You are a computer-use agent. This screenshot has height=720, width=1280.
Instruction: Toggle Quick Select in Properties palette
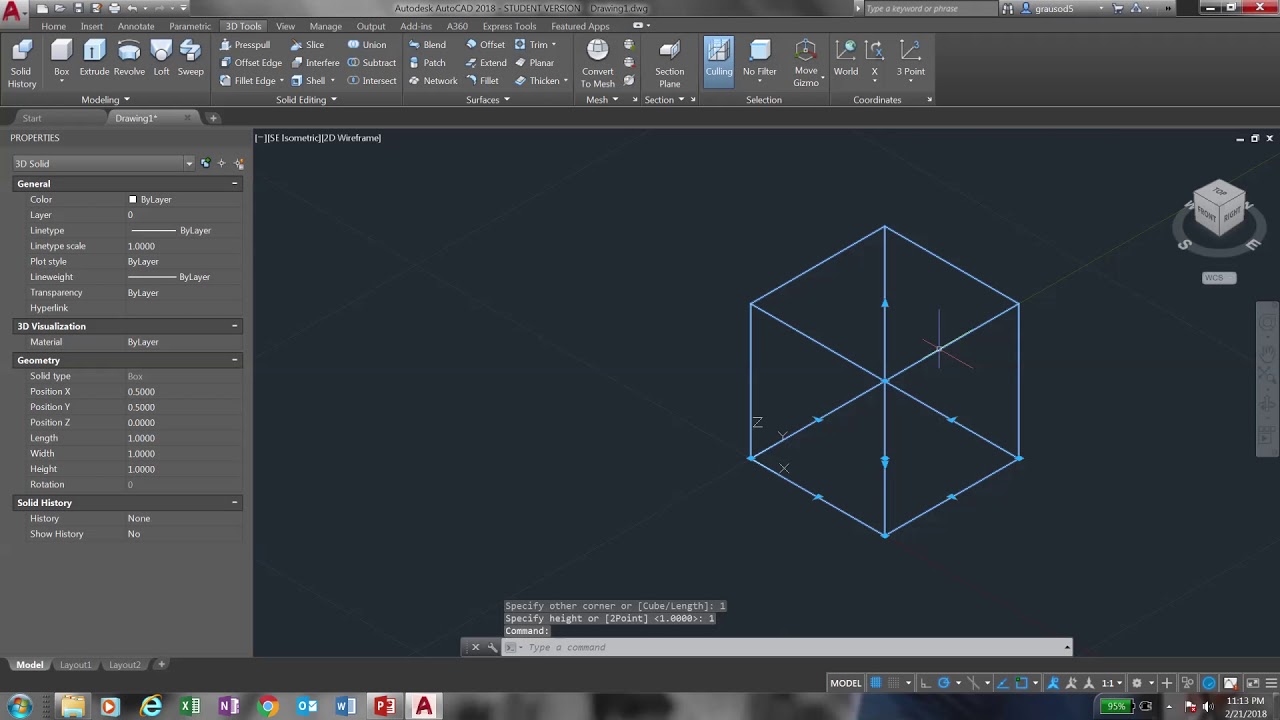point(239,163)
